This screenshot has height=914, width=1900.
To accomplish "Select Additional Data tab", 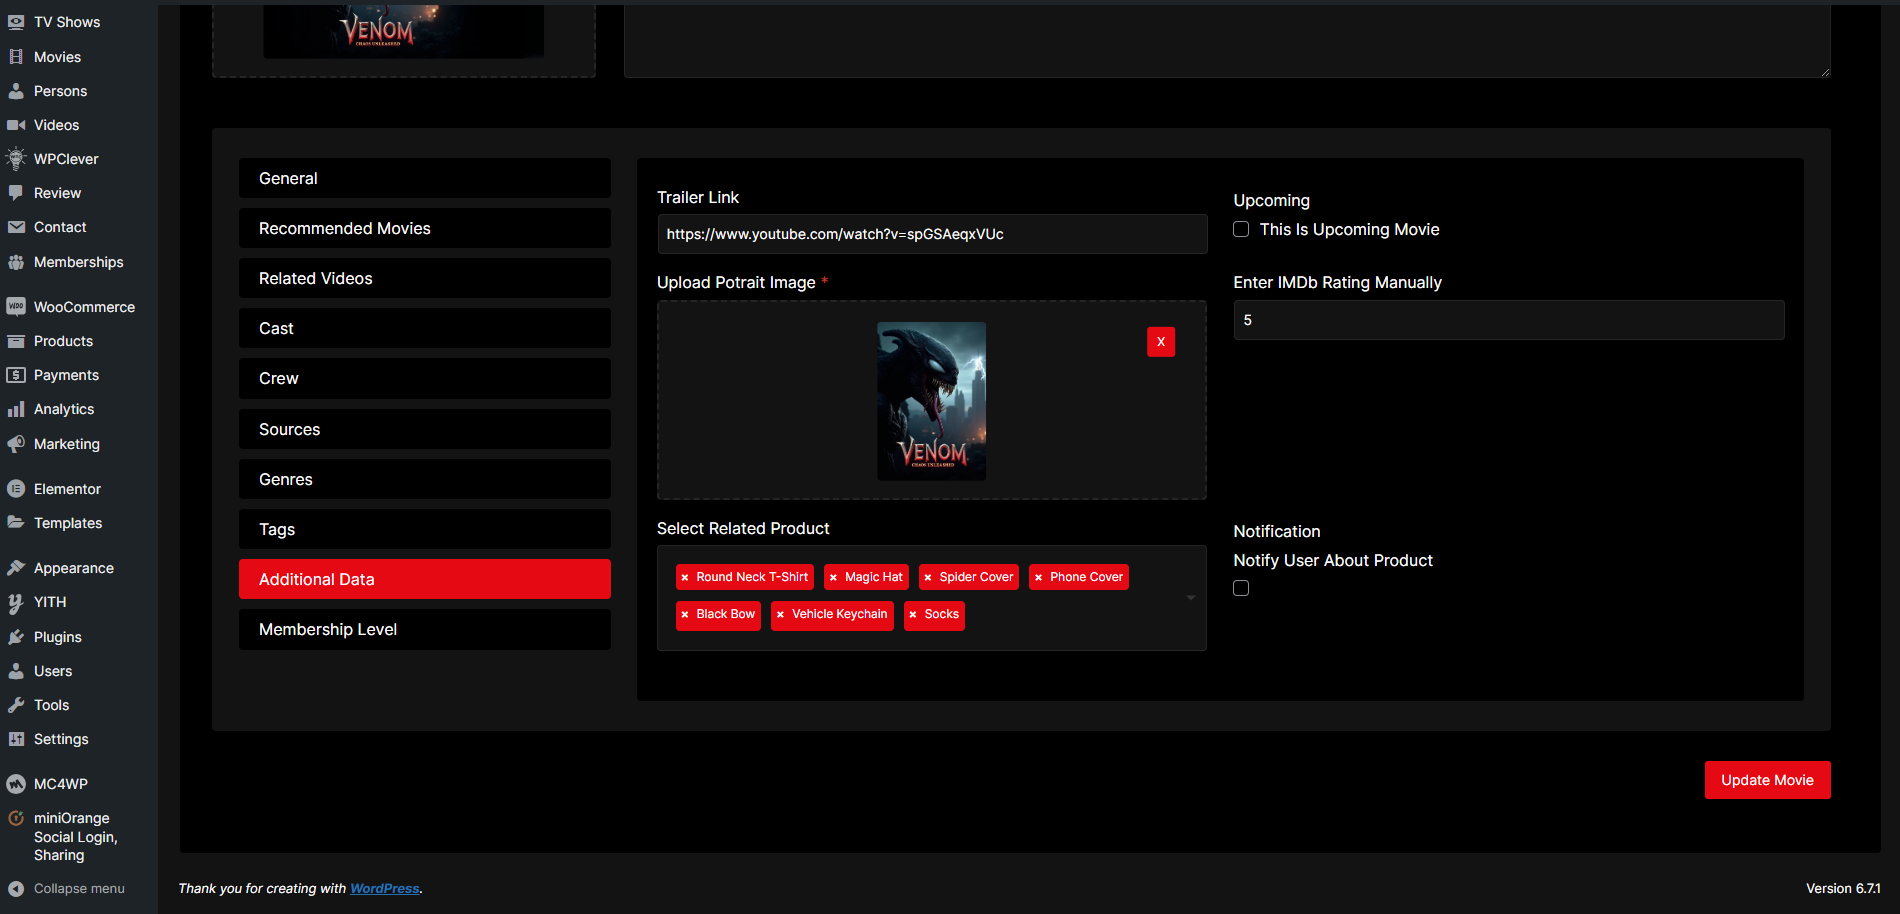I will coord(425,579).
